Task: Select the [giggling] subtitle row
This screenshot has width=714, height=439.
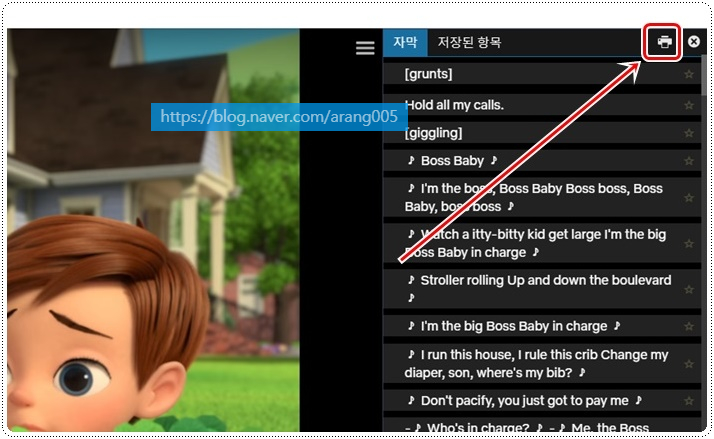Action: tap(542, 133)
